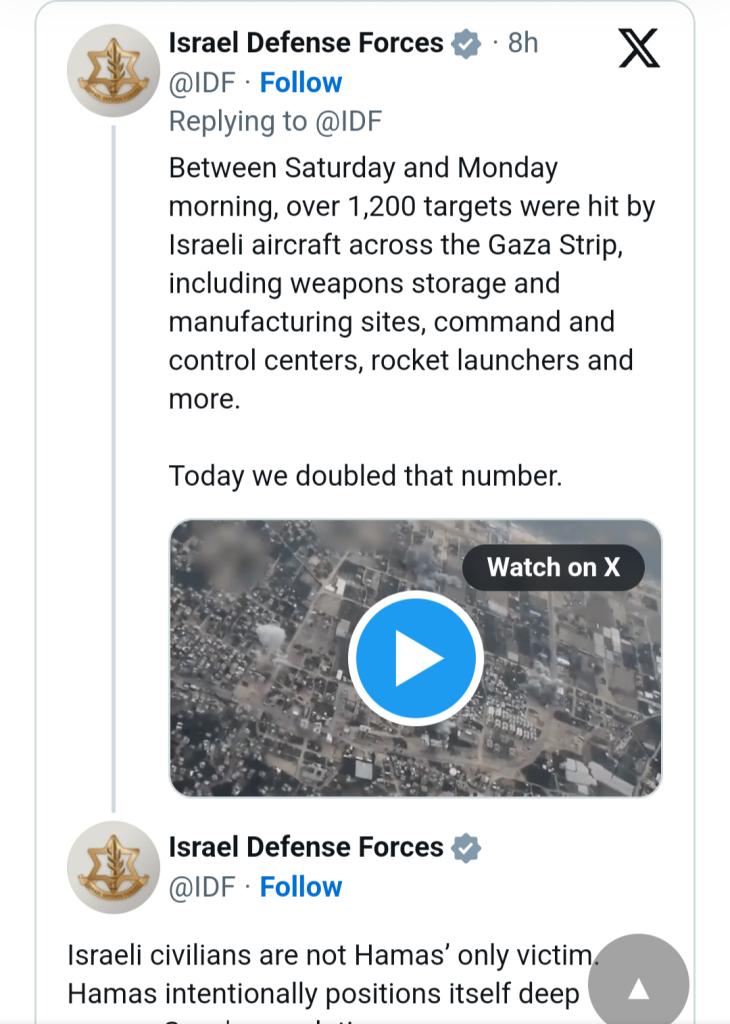Click the @IDF handle in second tweet
The width and height of the screenshot is (730, 1024).
click(x=202, y=887)
